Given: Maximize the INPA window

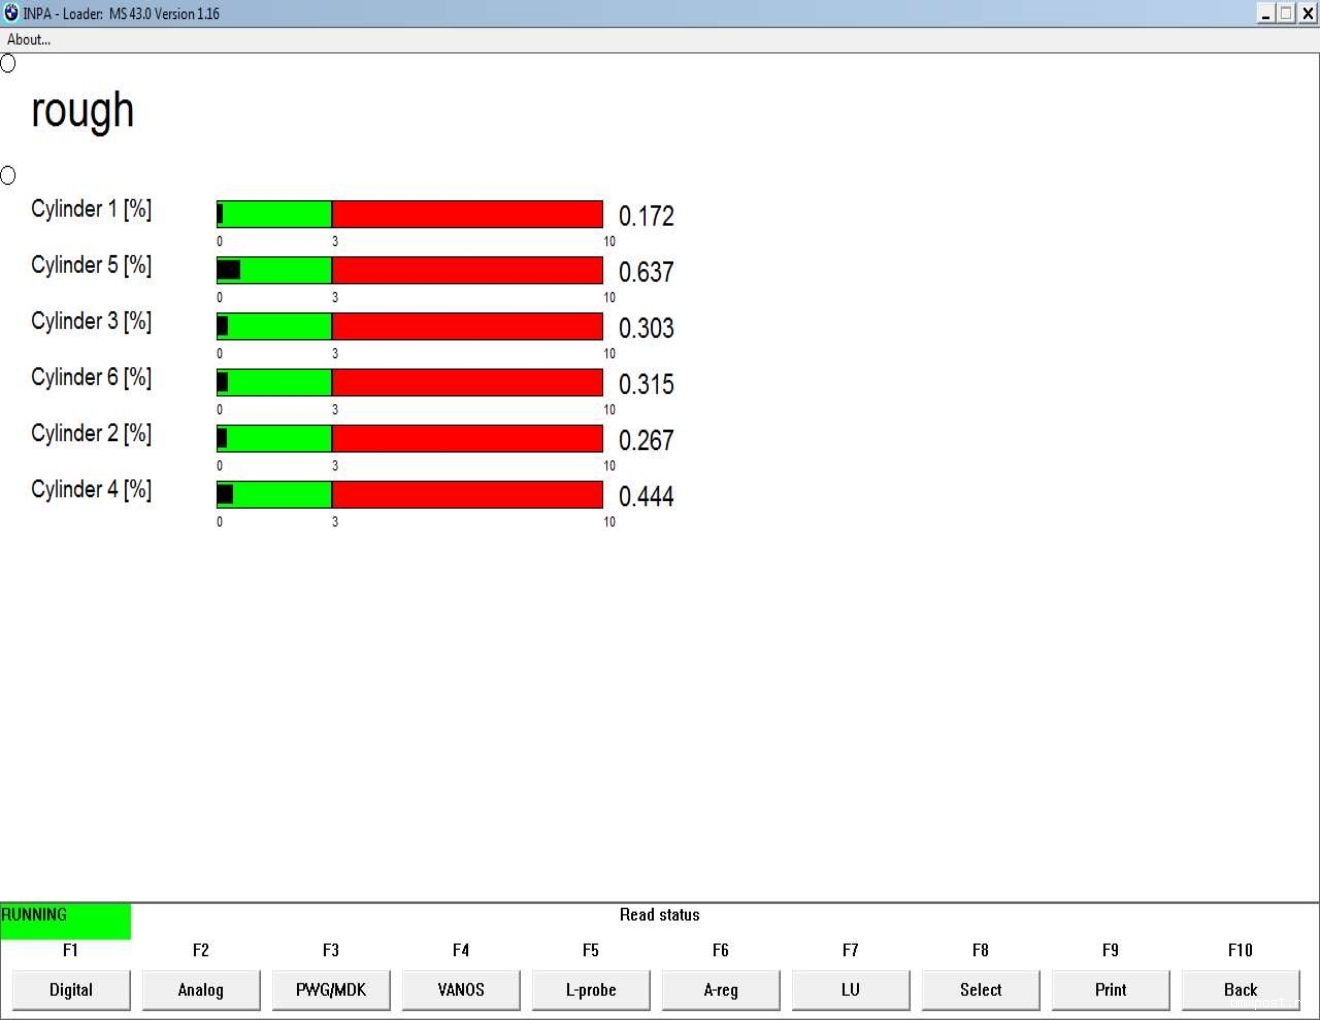Looking at the screenshot, I should [x=1286, y=13].
